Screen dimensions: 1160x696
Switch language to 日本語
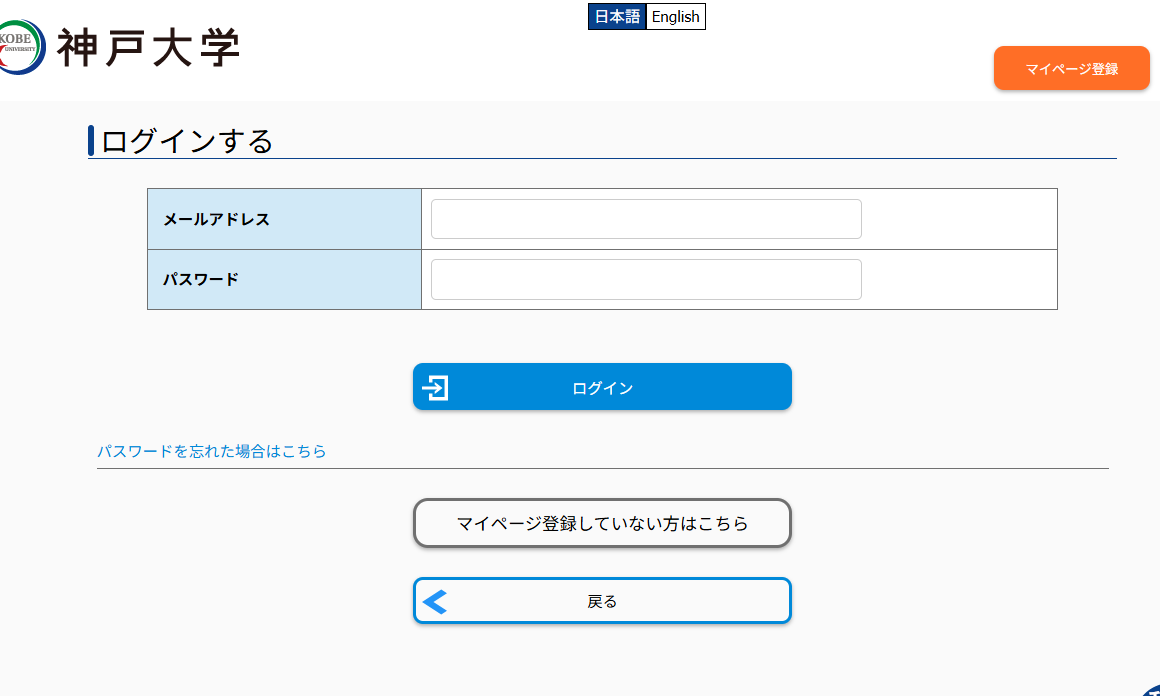(x=617, y=17)
